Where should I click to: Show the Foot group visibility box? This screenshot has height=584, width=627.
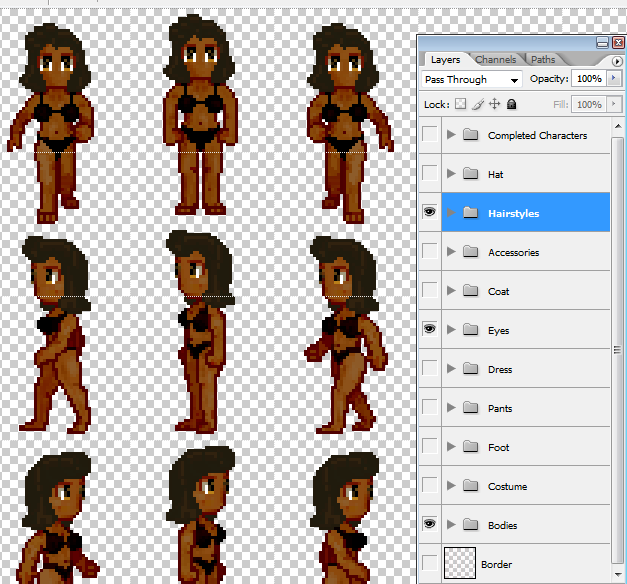(x=430, y=446)
